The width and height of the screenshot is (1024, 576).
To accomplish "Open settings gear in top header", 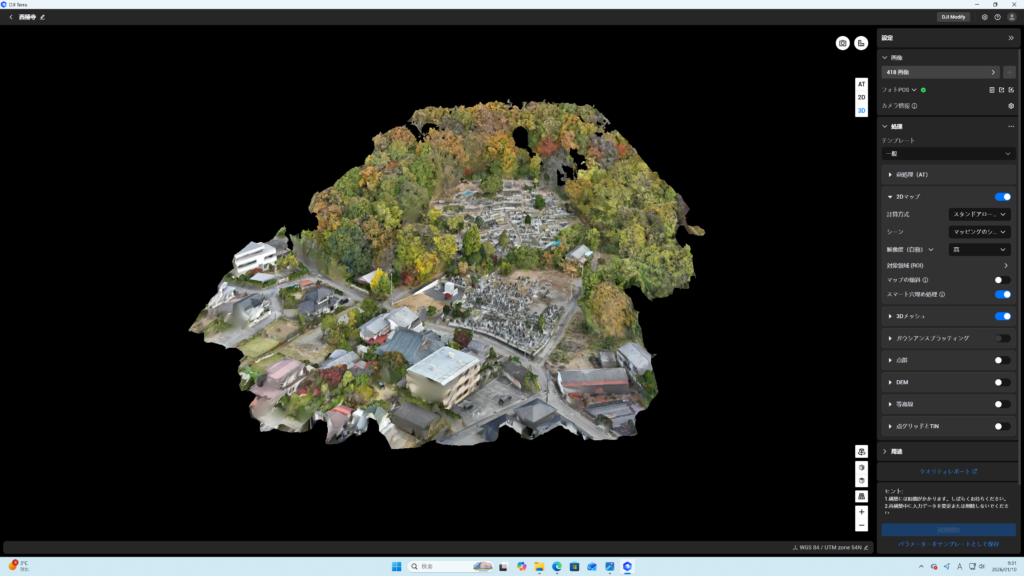I will coord(985,17).
